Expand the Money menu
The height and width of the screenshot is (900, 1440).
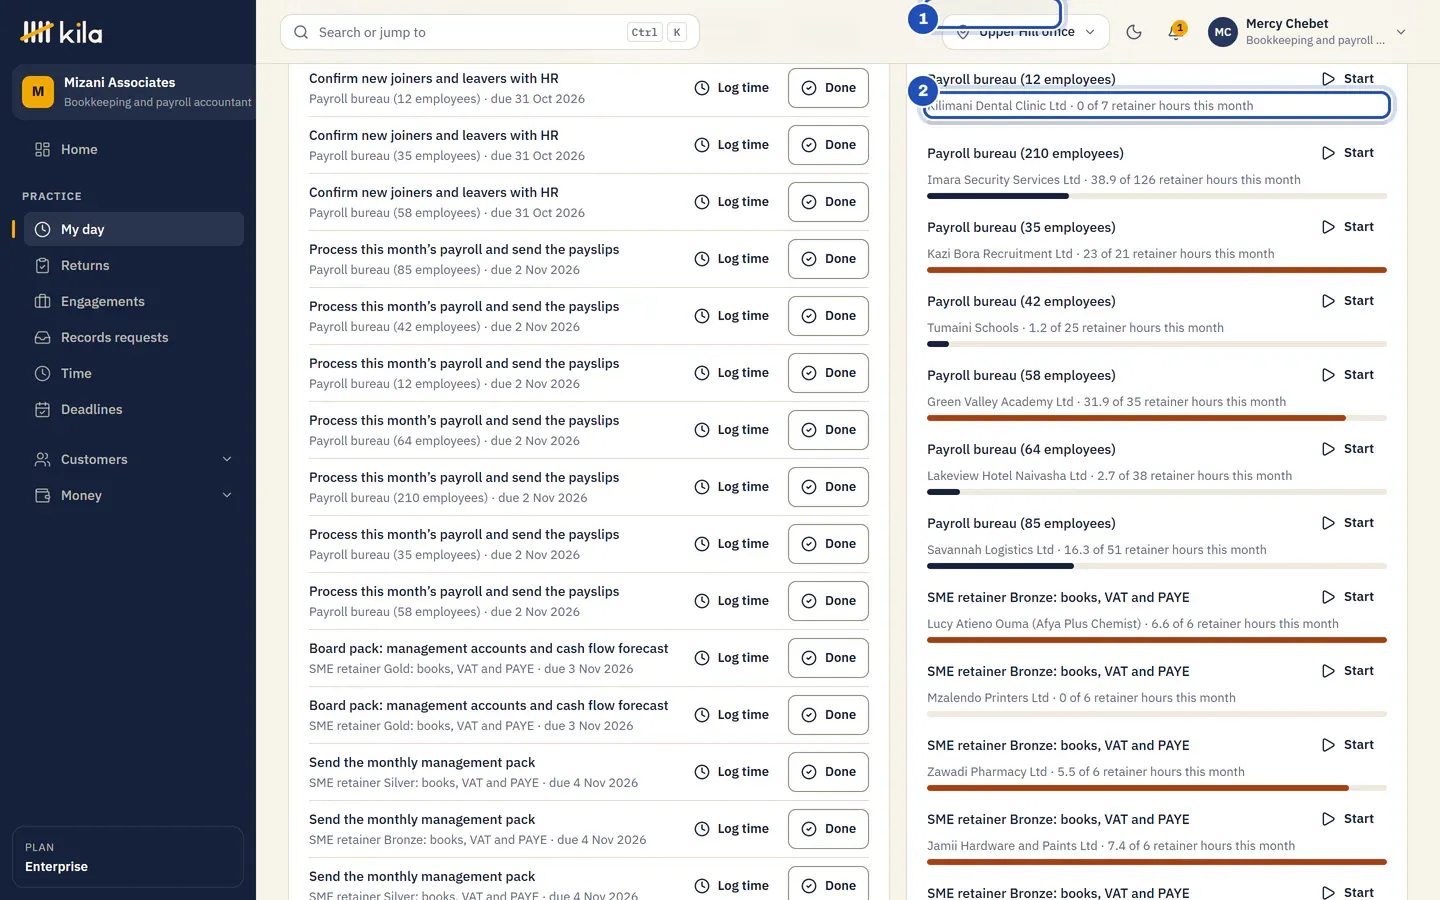pyautogui.click(x=133, y=495)
